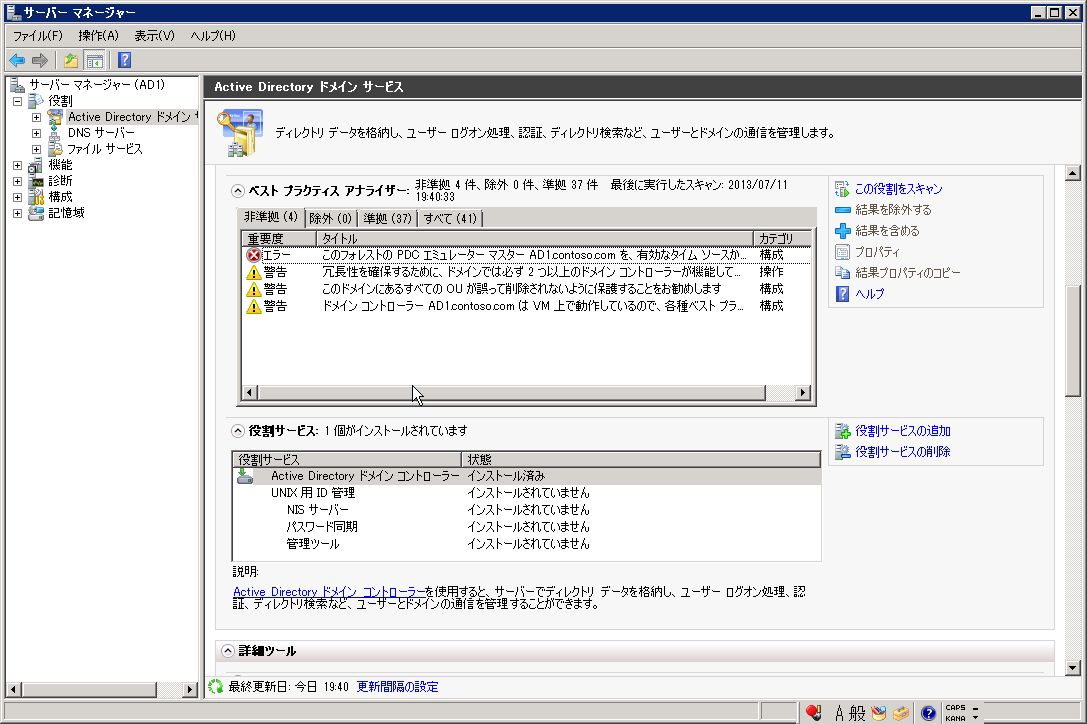Expand the 診断 tree node
1087x724 pixels.
[17, 181]
